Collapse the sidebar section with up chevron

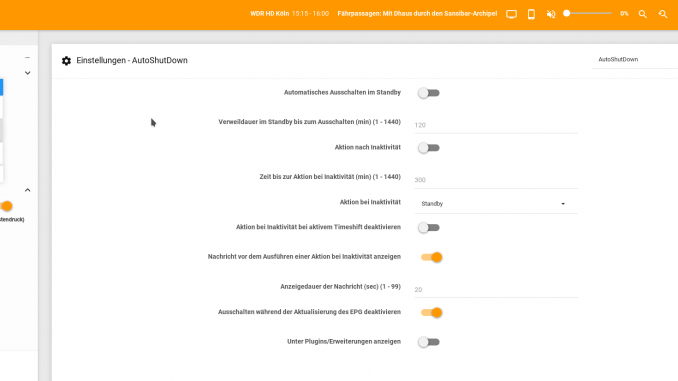(x=28, y=190)
